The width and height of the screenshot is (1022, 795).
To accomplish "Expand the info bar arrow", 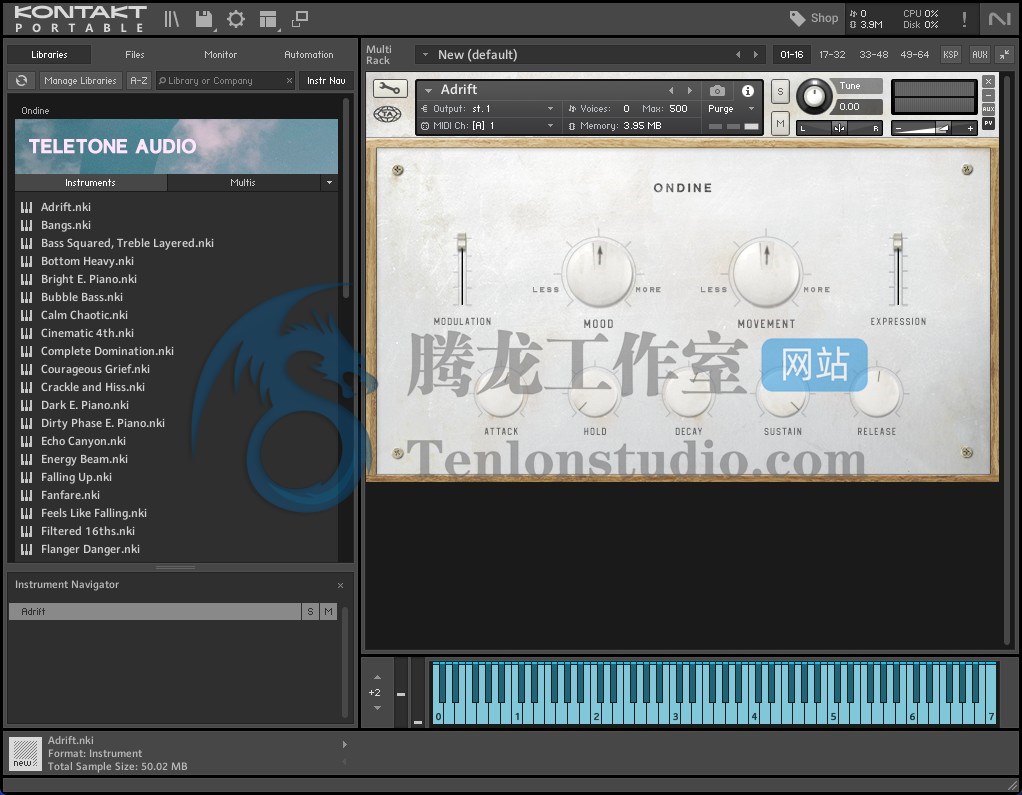I will pyautogui.click(x=345, y=744).
